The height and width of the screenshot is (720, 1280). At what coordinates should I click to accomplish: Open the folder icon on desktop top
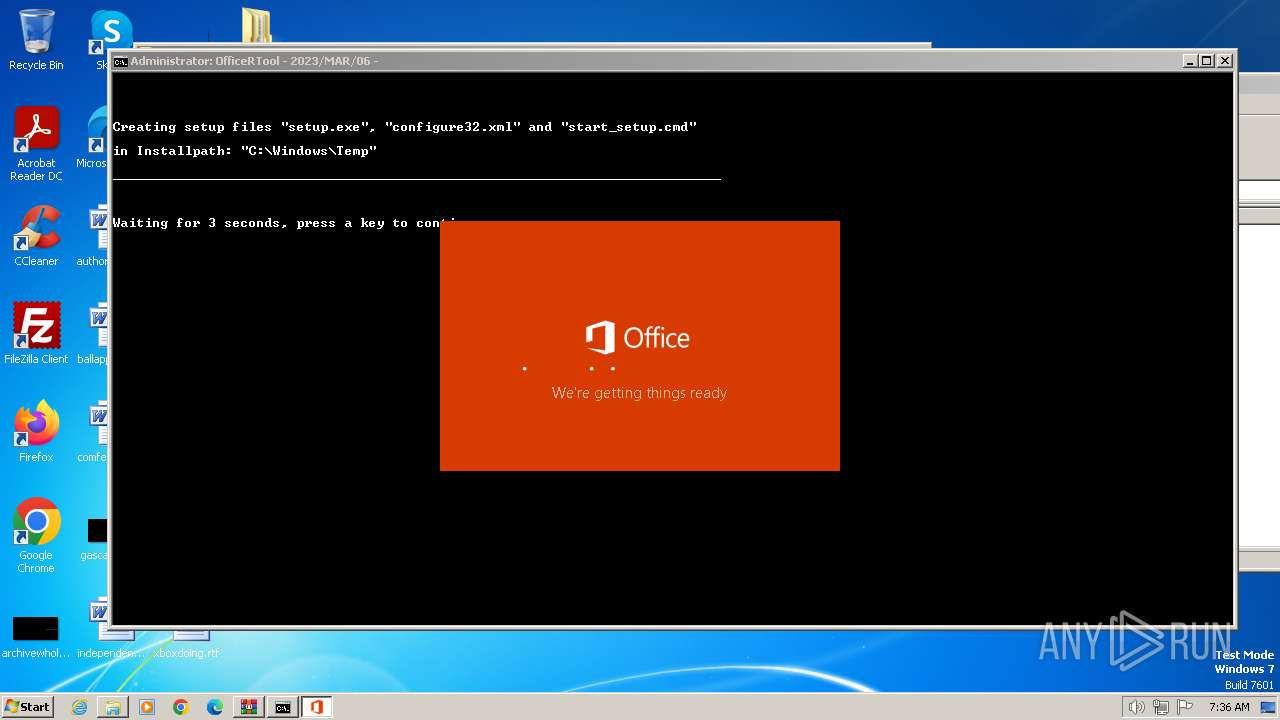tap(256, 25)
